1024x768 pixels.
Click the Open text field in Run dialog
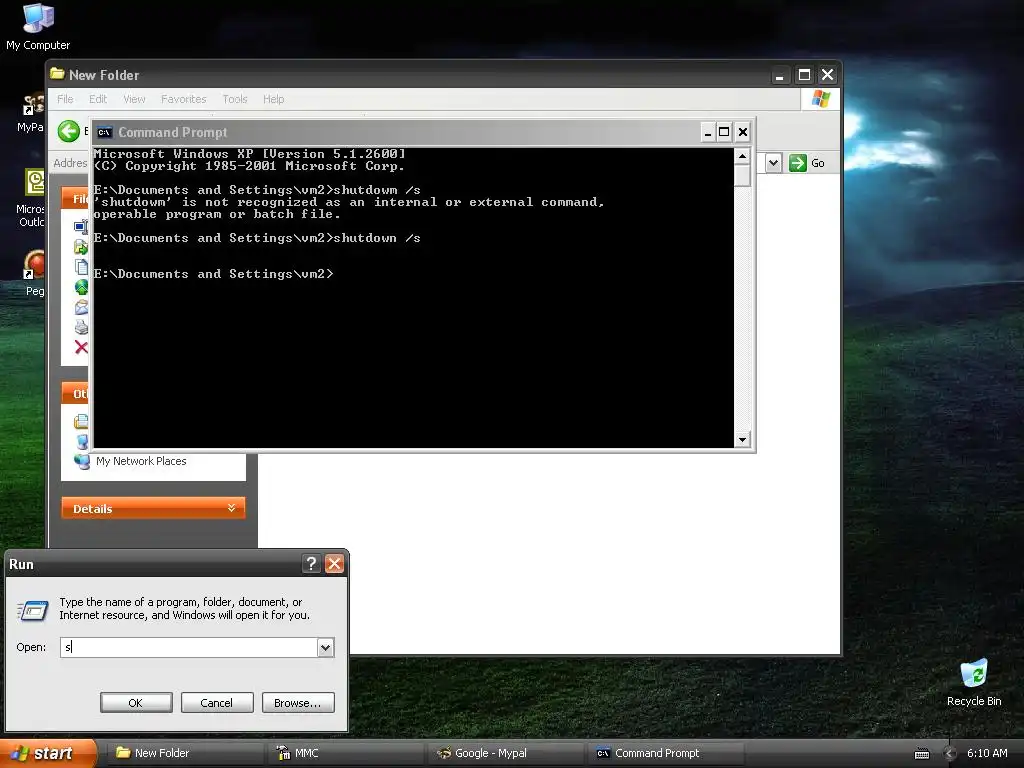pyautogui.click(x=189, y=647)
